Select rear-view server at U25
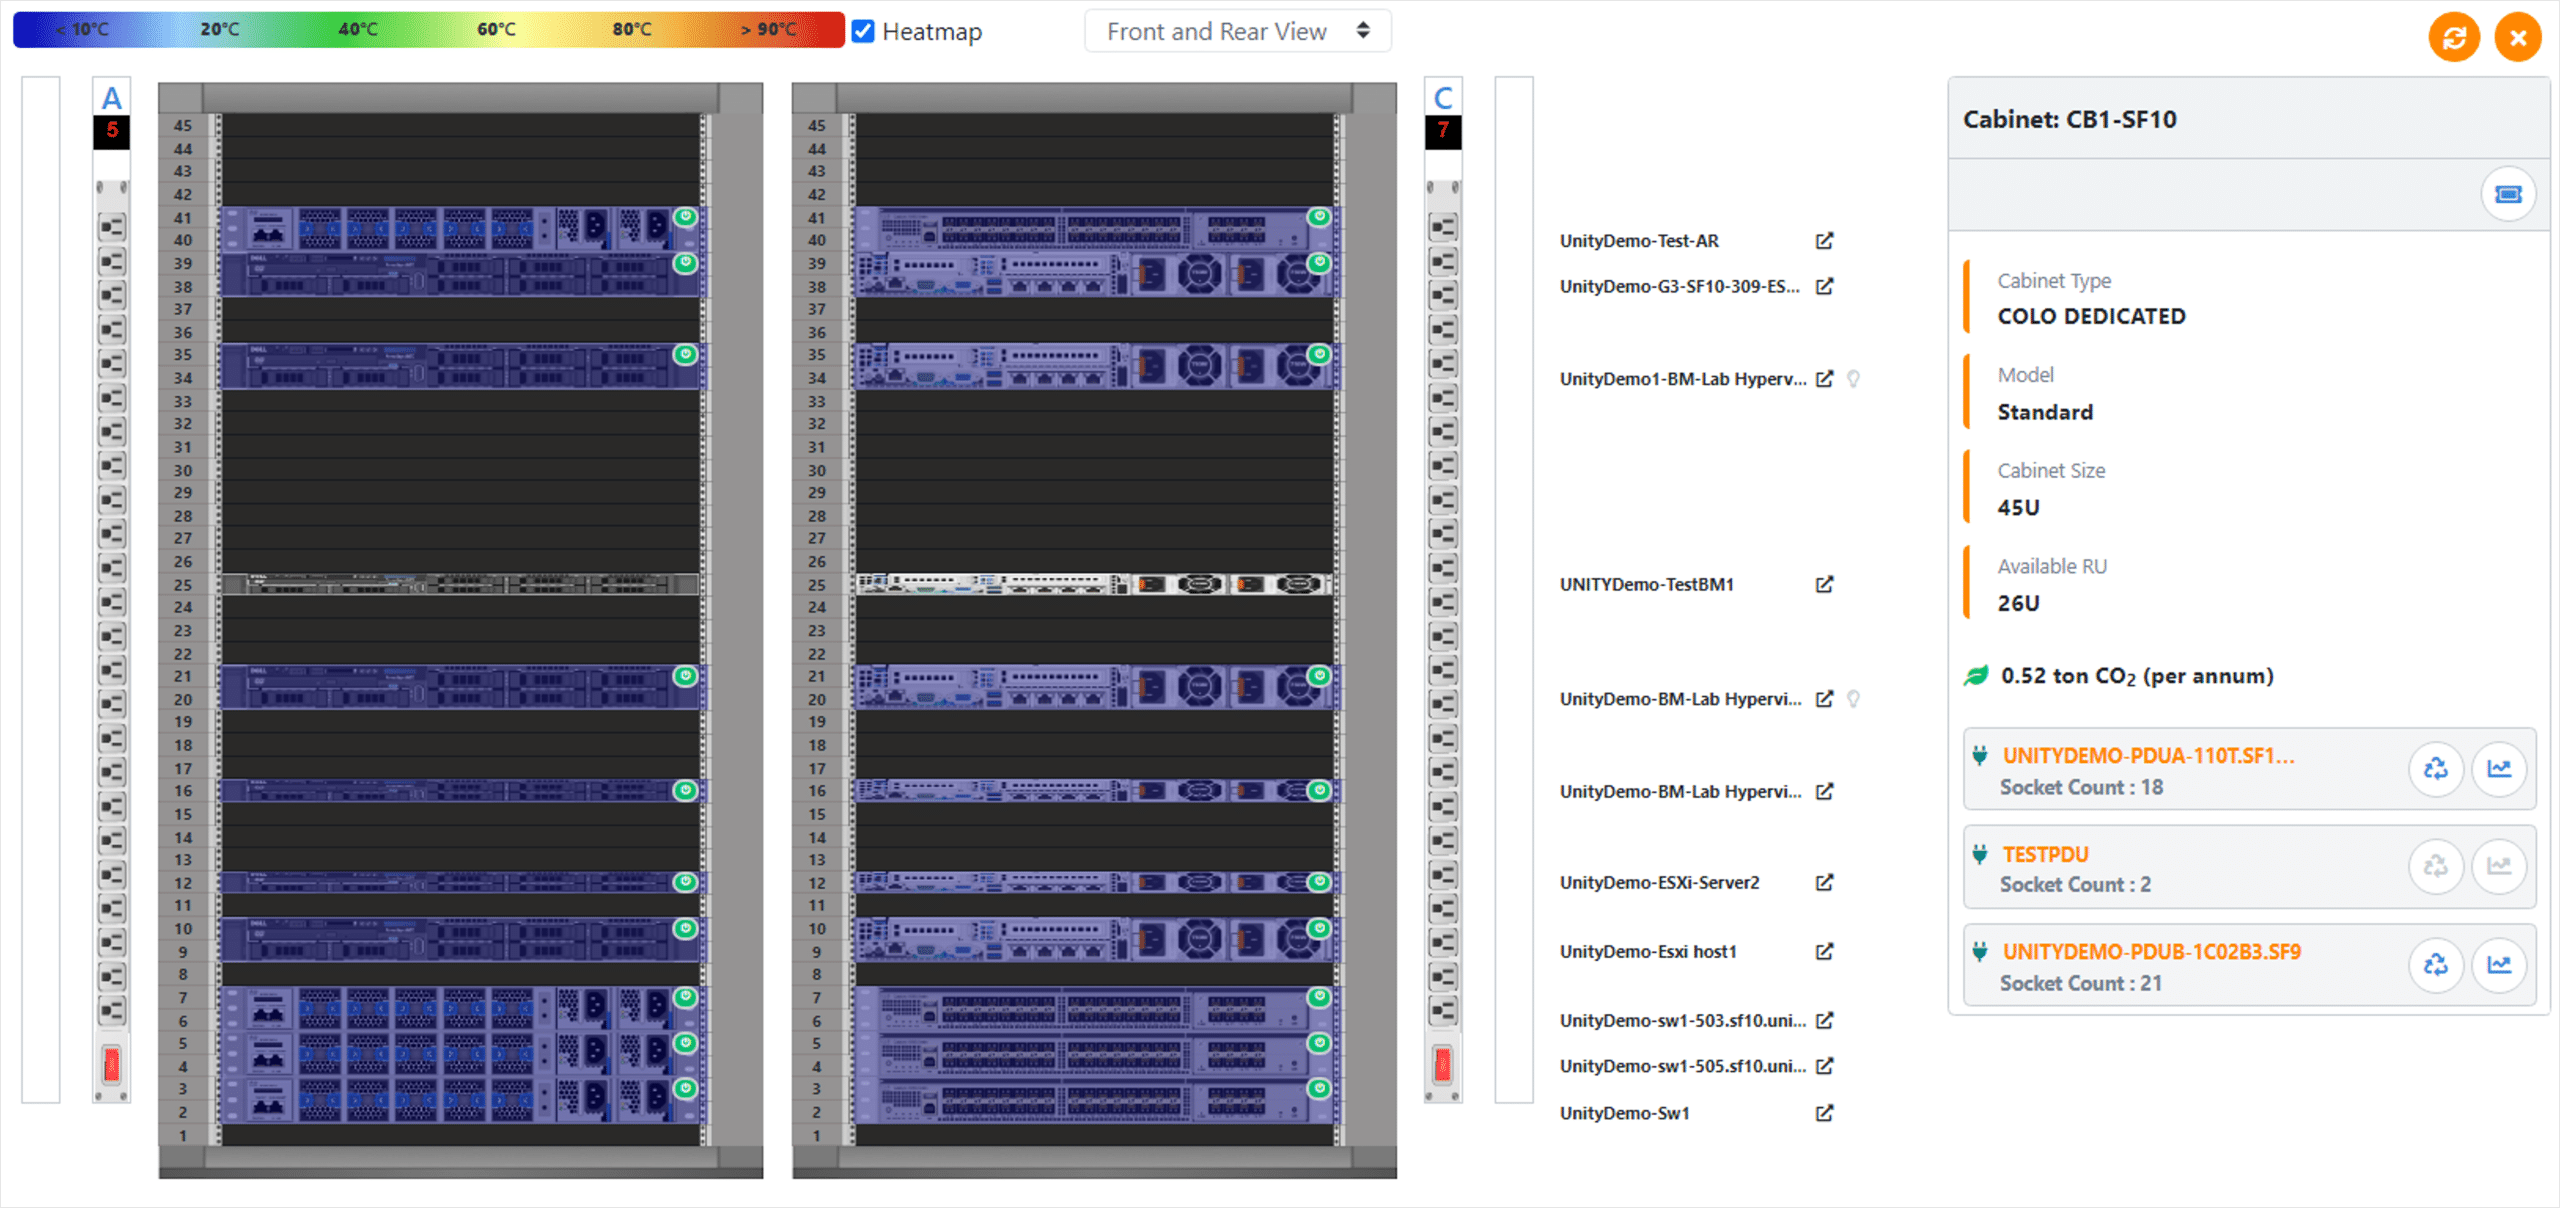Screen dimensions: 2560x1208 (x=1095, y=584)
